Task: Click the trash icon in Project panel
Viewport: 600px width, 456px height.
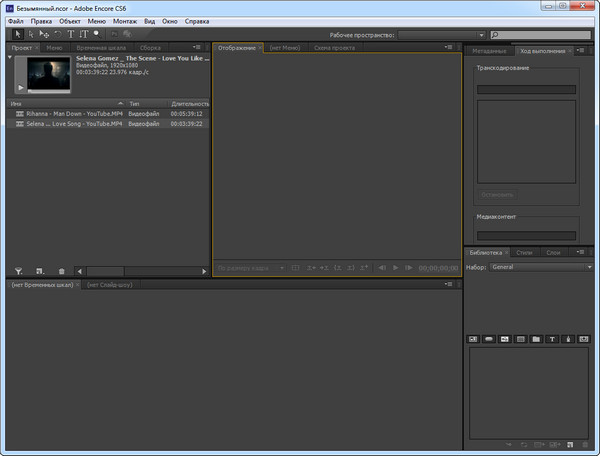Action: [61, 271]
